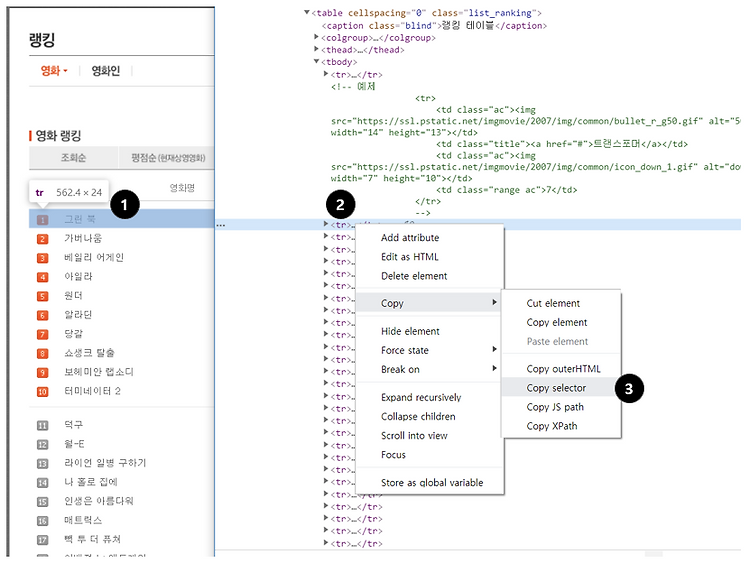
Task: Click the grayed-out Paste element entry
Action: [557, 342]
